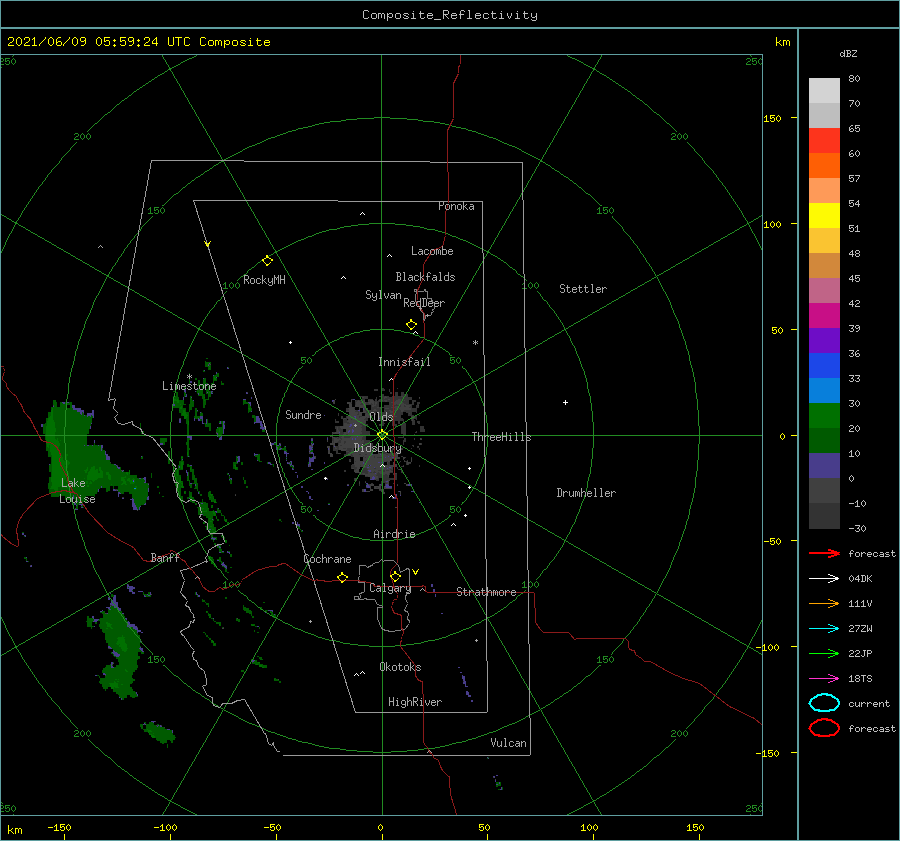Click the Limestone label
Viewport: 900px width, 841px height.
[x=189, y=386]
